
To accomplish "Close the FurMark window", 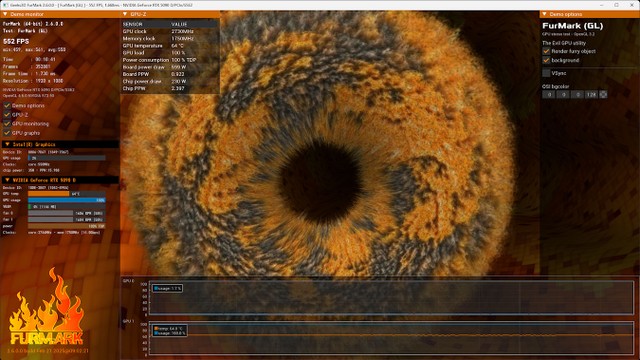I will [x=631, y=5].
